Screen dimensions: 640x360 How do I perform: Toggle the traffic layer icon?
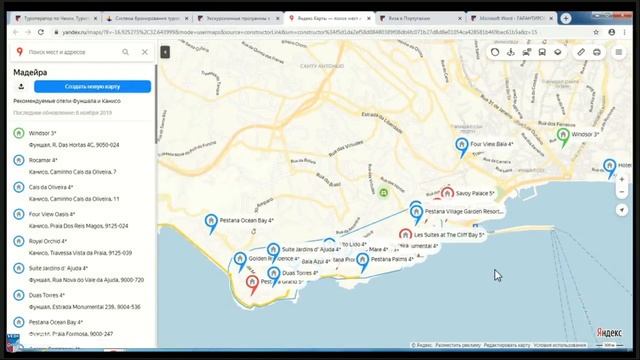point(495,52)
